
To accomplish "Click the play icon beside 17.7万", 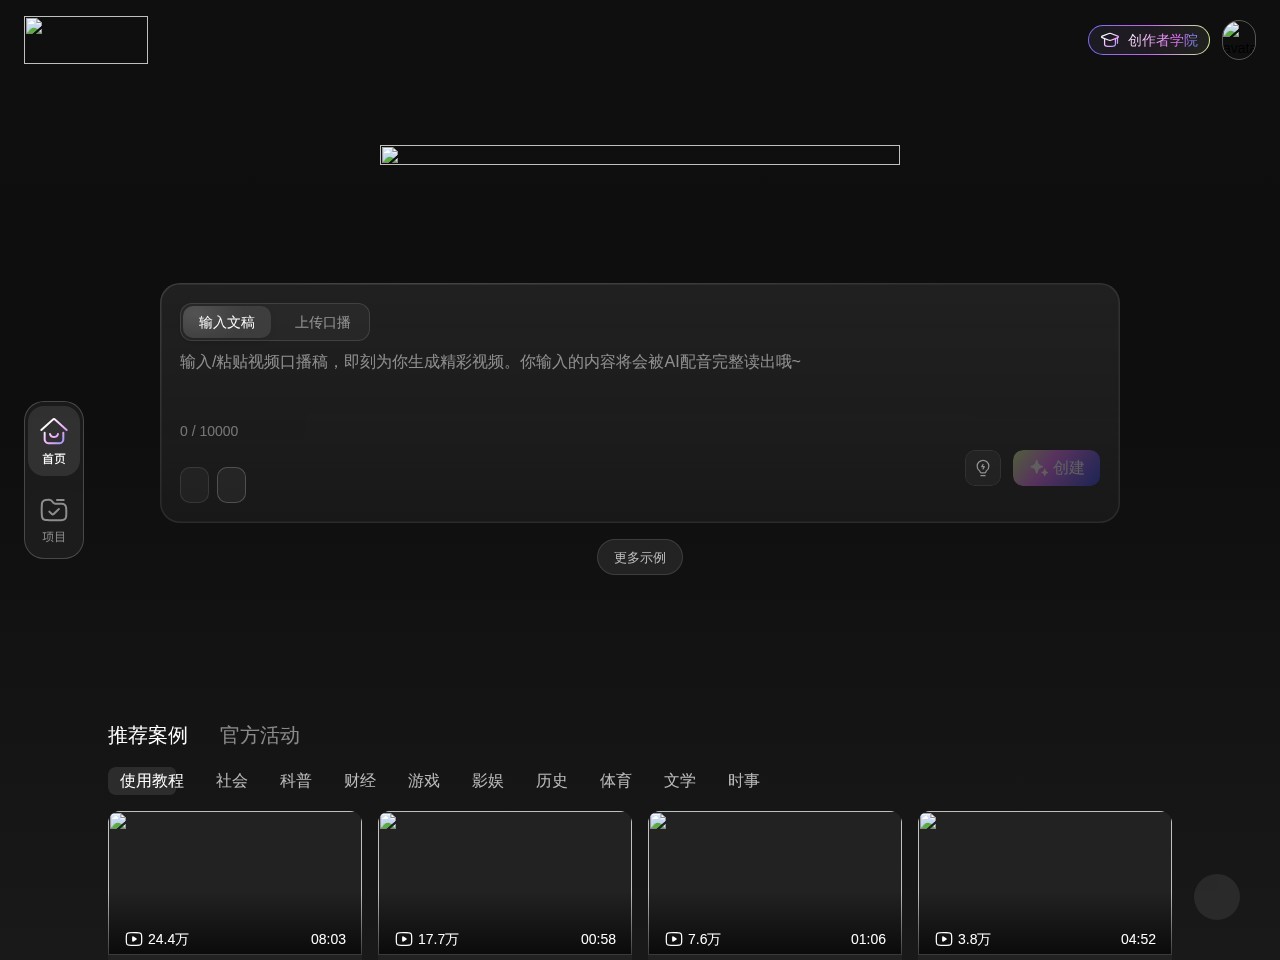I will click(x=404, y=939).
